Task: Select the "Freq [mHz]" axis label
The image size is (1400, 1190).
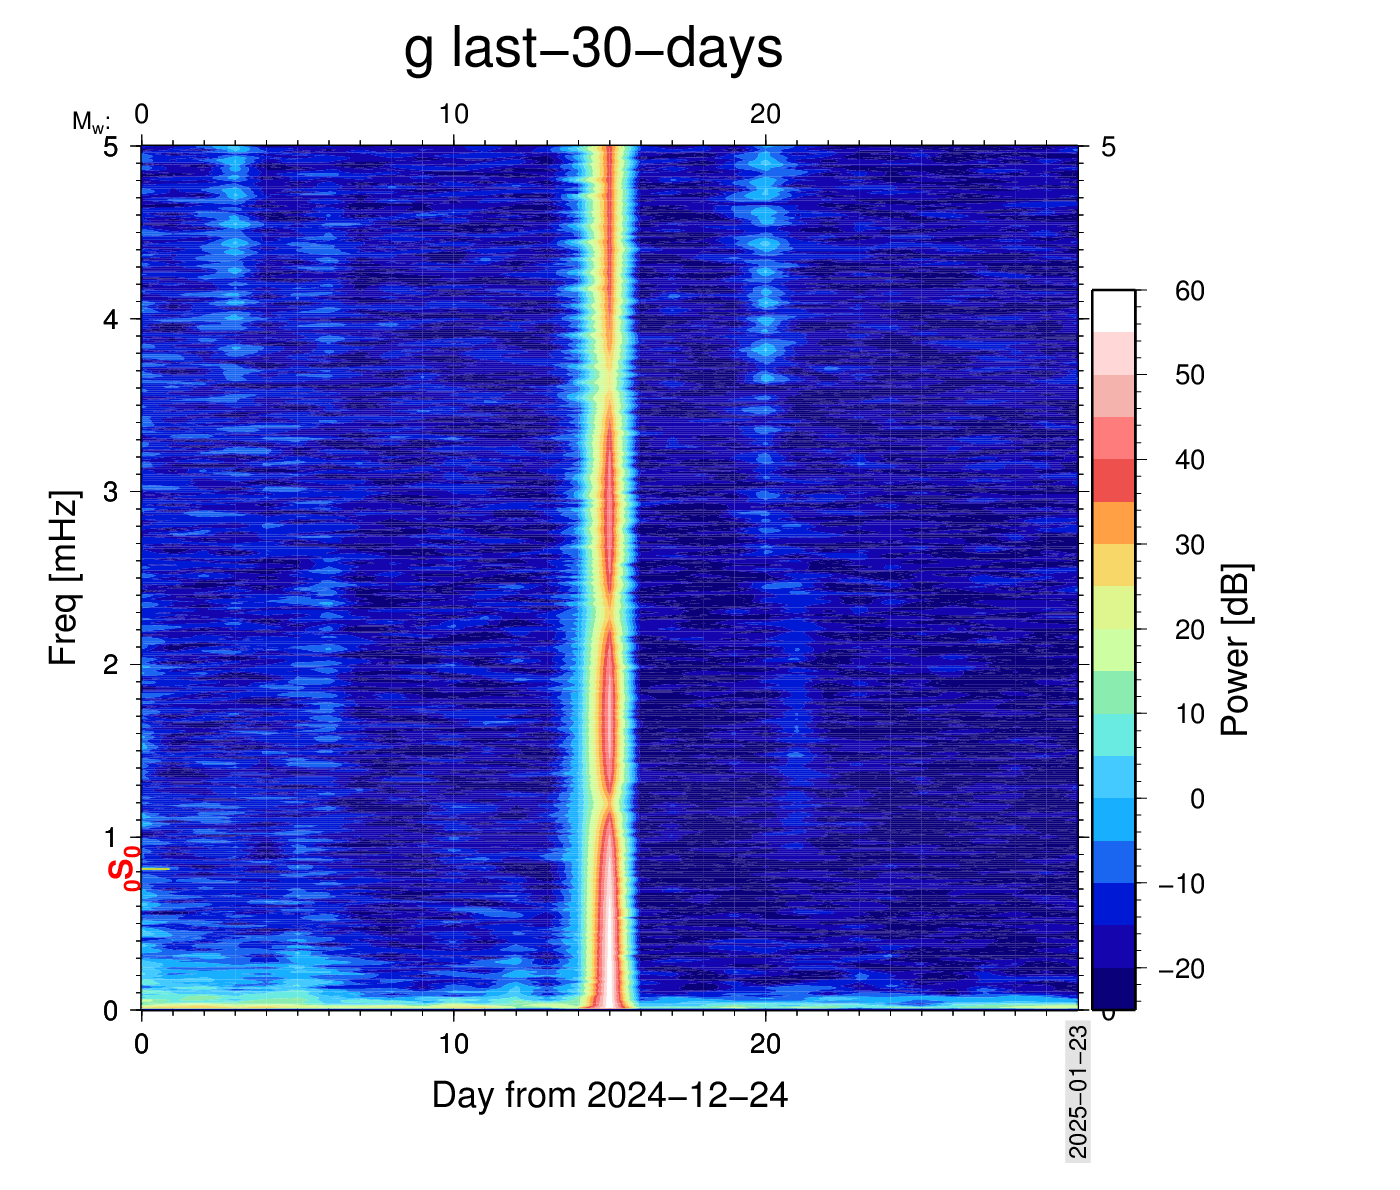Action: (x=63, y=578)
